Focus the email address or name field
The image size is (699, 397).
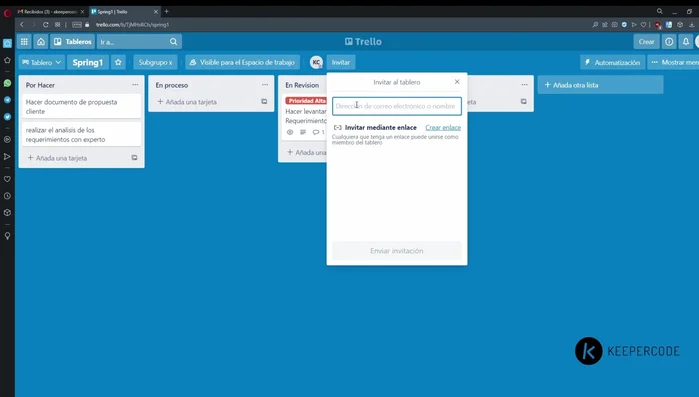click(397, 106)
